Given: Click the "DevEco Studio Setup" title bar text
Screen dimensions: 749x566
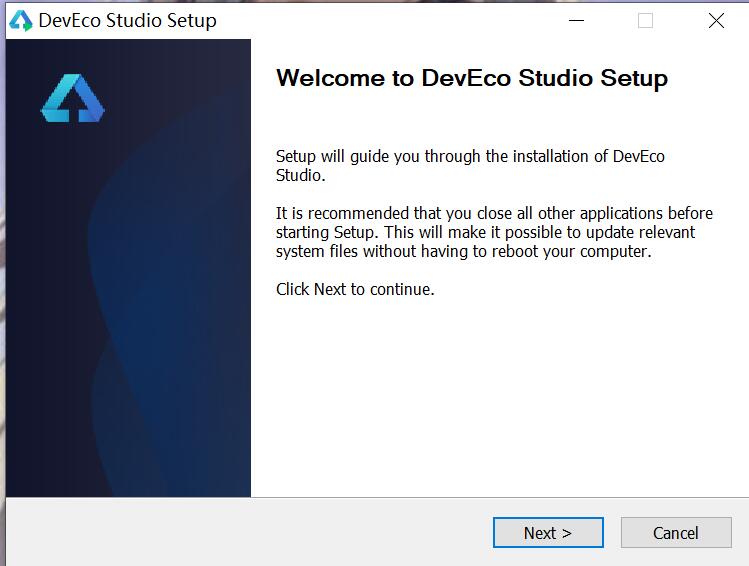Looking at the screenshot, I should point(127,21).
